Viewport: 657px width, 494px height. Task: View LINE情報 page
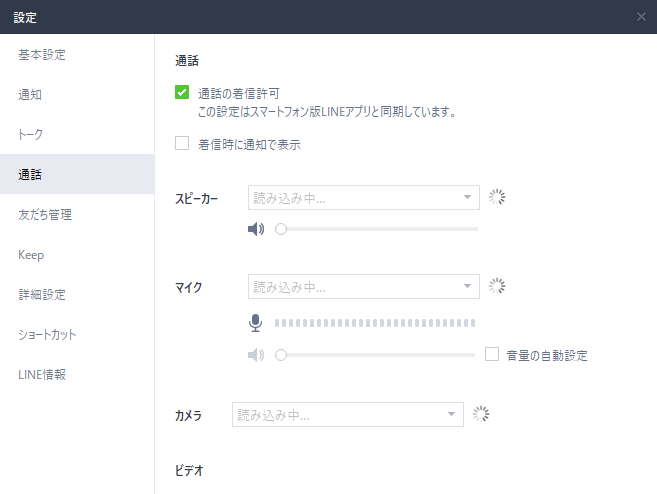tap(77, 375)
